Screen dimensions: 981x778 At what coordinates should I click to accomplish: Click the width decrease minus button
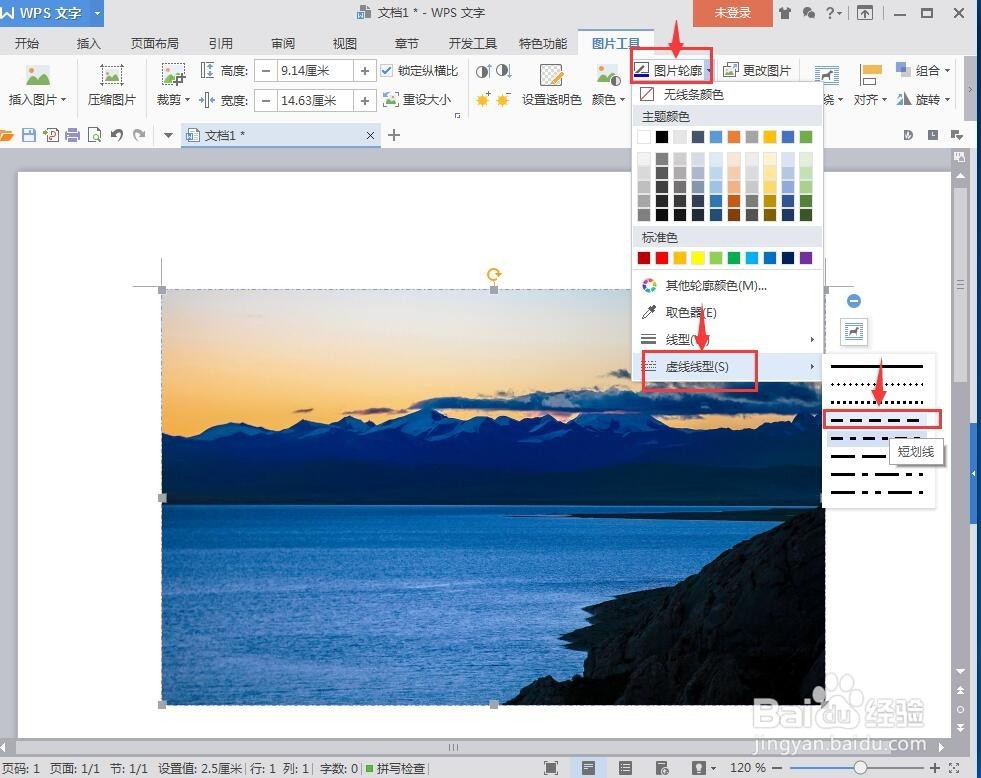[x=265, y=100]
